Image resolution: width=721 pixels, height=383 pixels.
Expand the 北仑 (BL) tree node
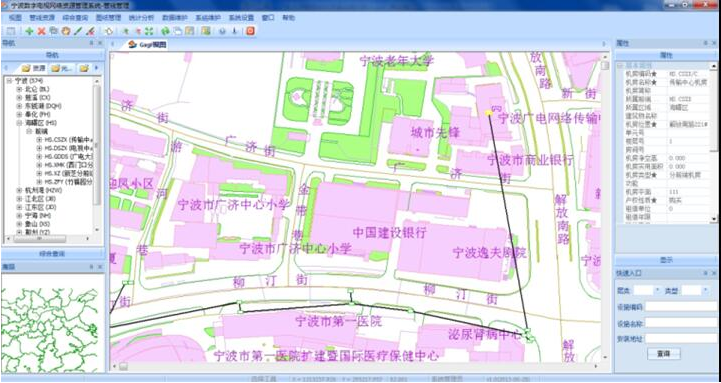(19, 89)
